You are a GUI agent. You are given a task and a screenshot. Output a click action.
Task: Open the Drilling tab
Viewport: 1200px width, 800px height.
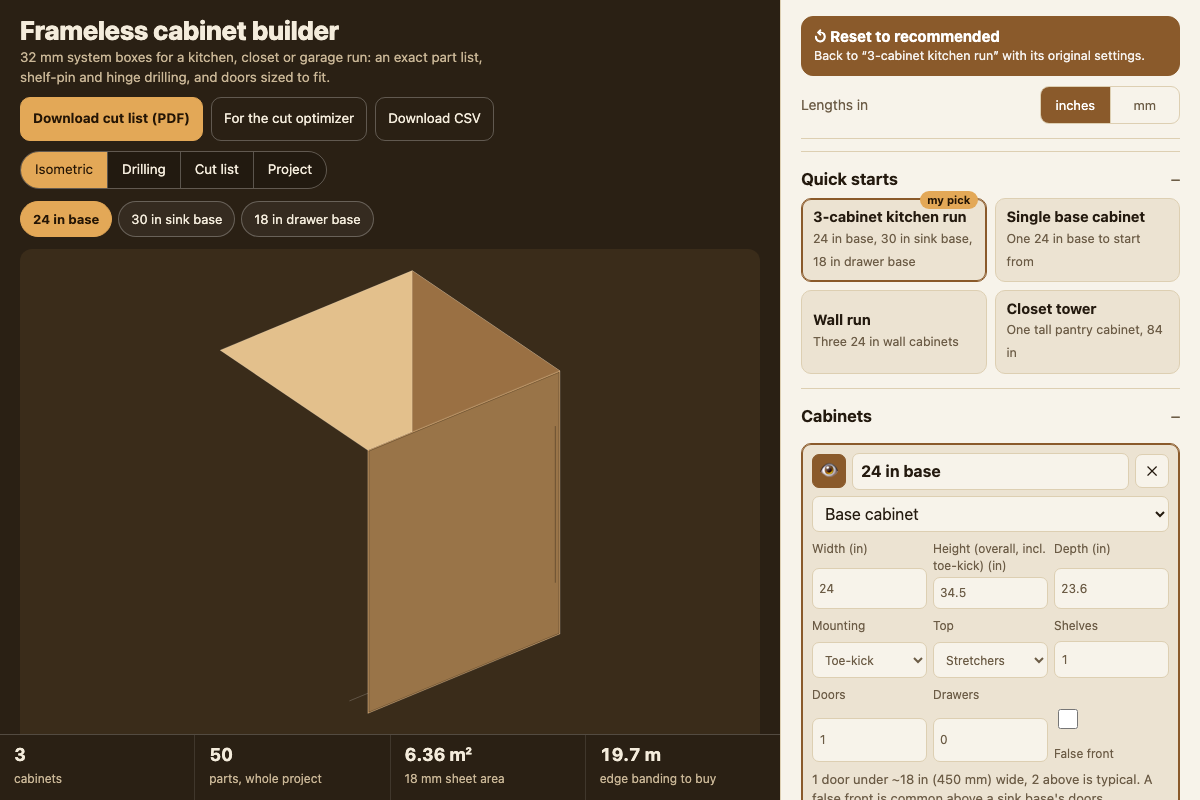(x=144, y=170)
